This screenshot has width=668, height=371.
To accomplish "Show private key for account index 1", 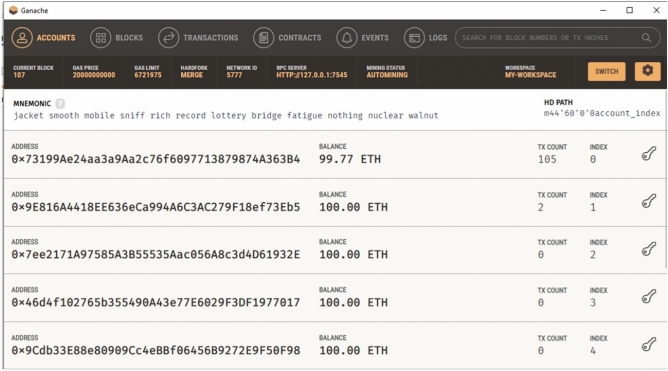I will point(649,201).
